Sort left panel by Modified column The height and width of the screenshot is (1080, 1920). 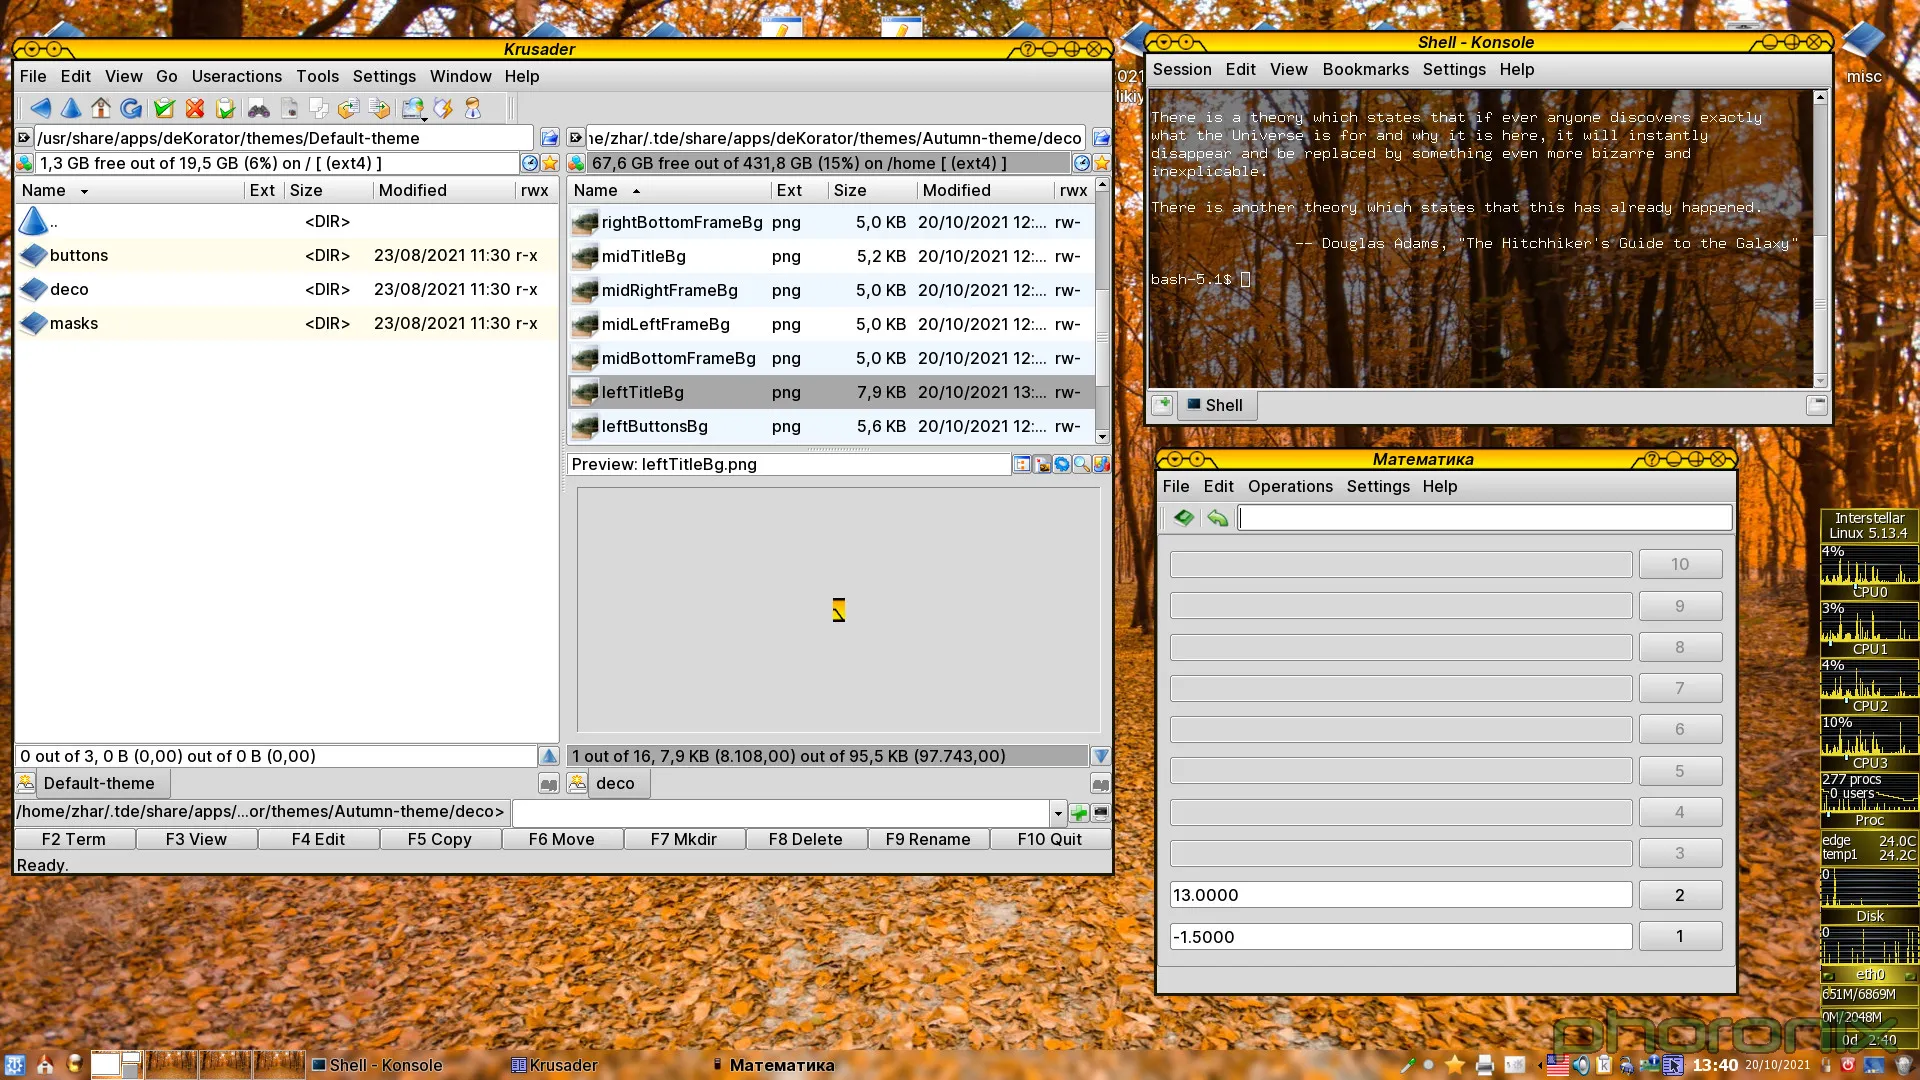pyautogui.click(x=443, y=190)
